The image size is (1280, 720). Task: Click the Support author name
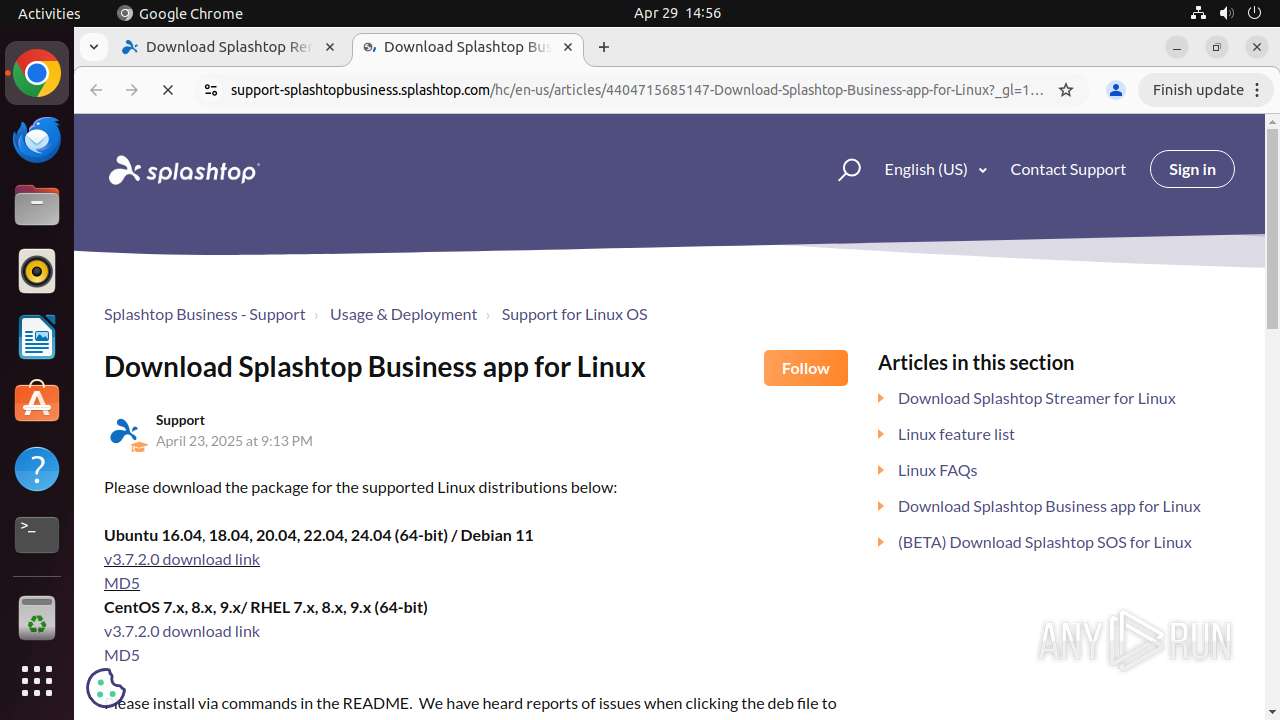click(180, 420)
